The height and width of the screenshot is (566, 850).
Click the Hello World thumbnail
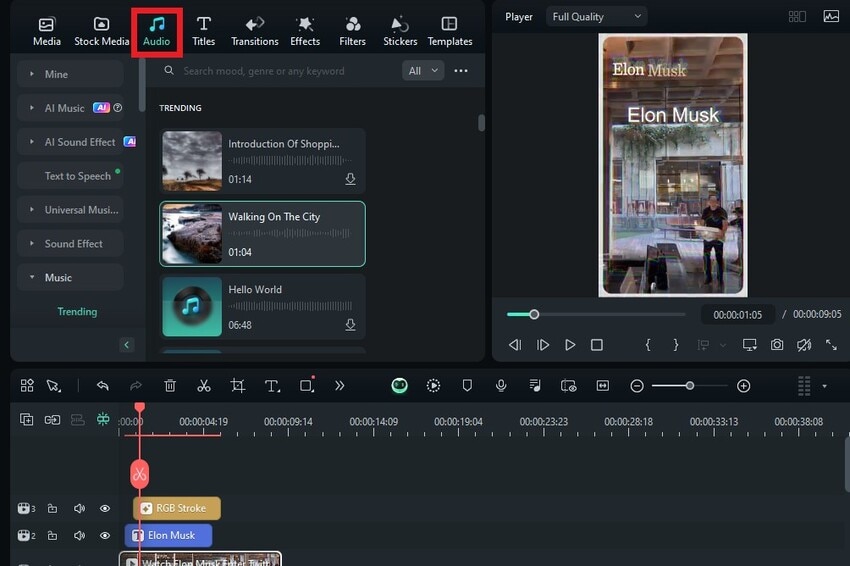pyautogui.click(x=192, y=307)
